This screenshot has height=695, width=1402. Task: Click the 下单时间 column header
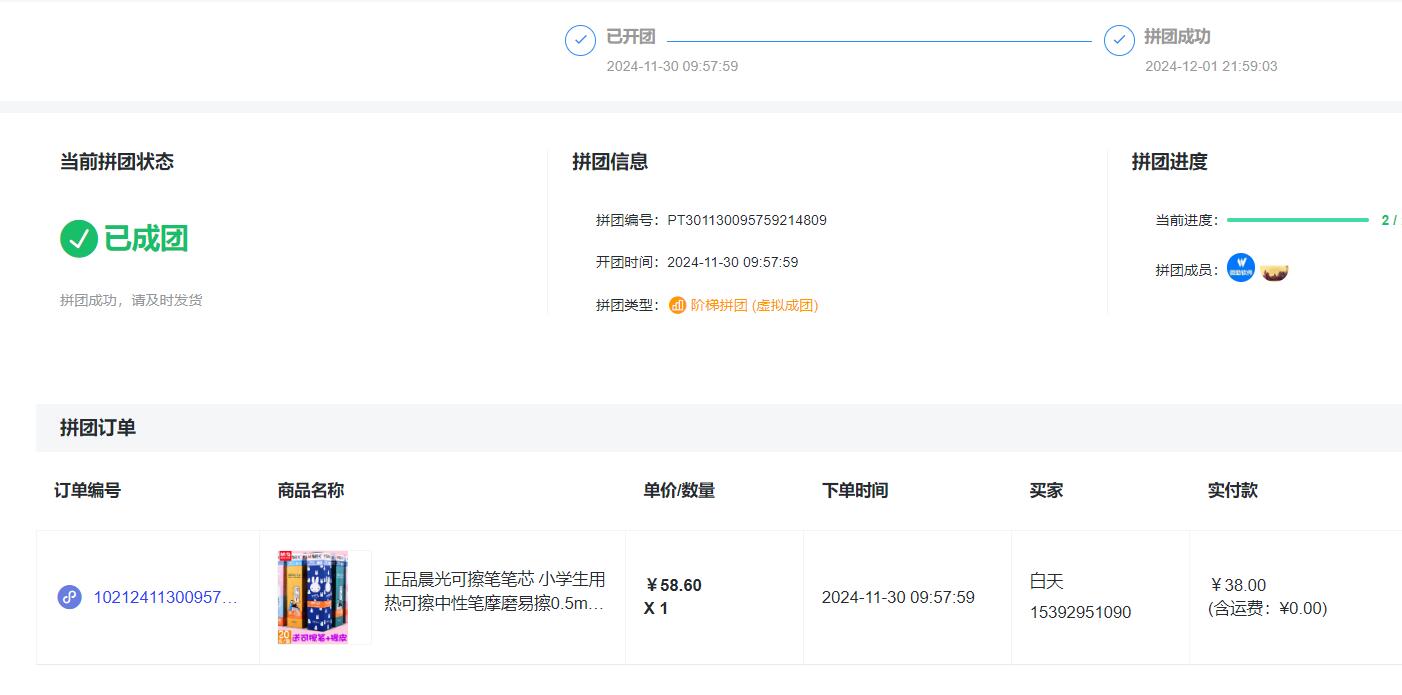[x=855, y=490]
